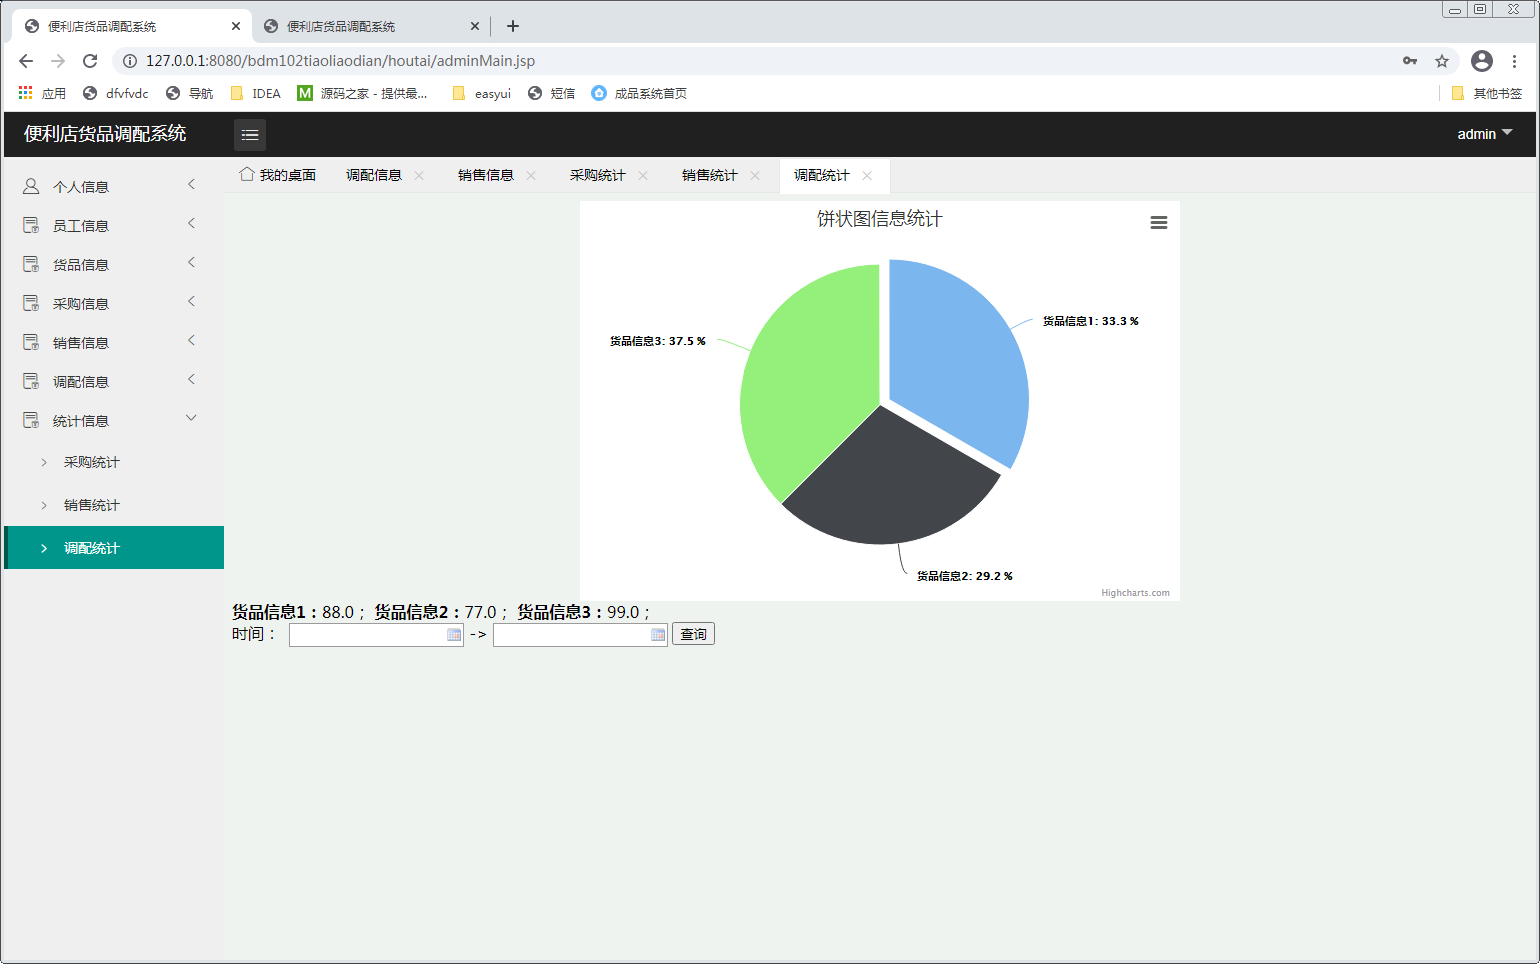1540x964 pixels.
Task: Expand the 采购信息 menu chevron
Action: click(191, 301)
